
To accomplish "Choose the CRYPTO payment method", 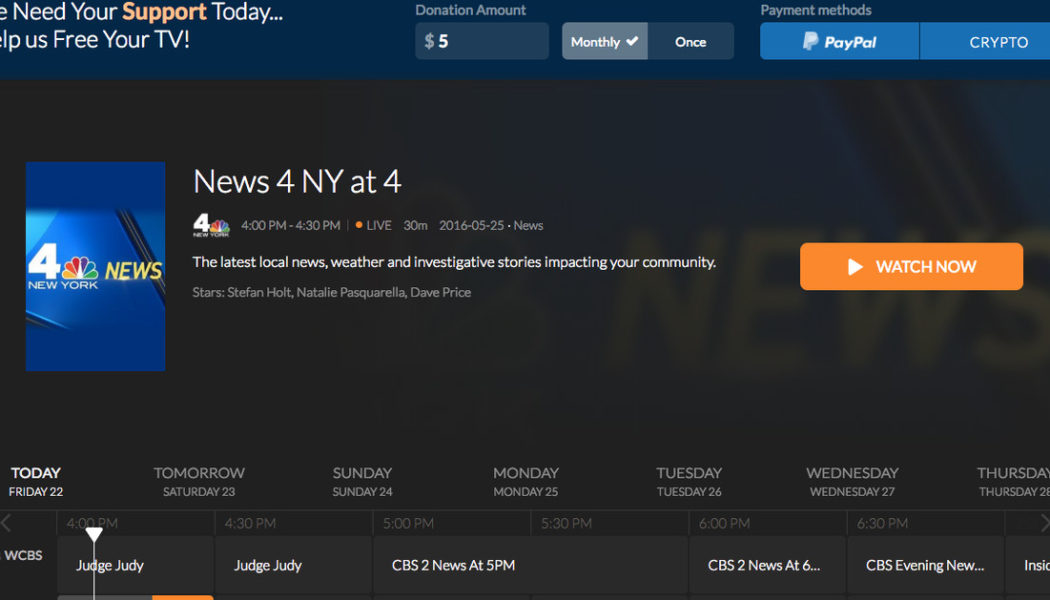I will pos(1001,41).
